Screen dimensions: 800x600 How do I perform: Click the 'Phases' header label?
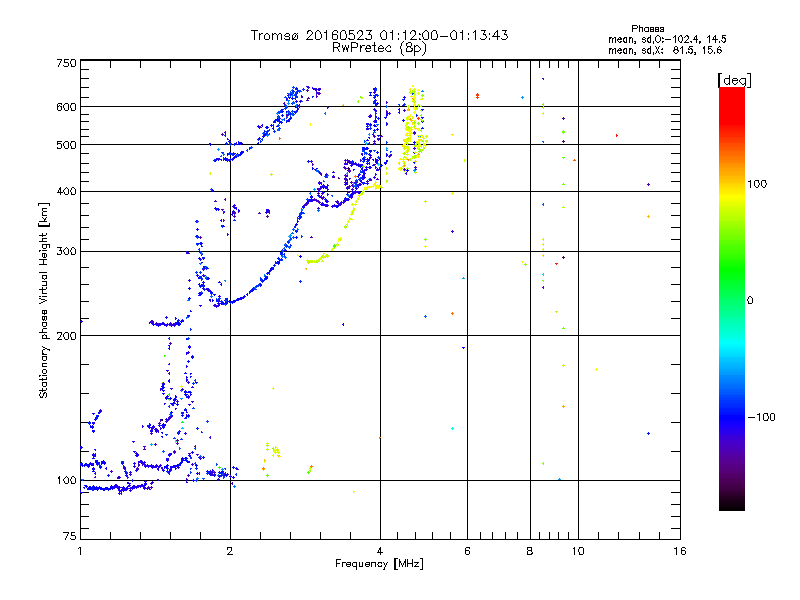tap(647, 29)
